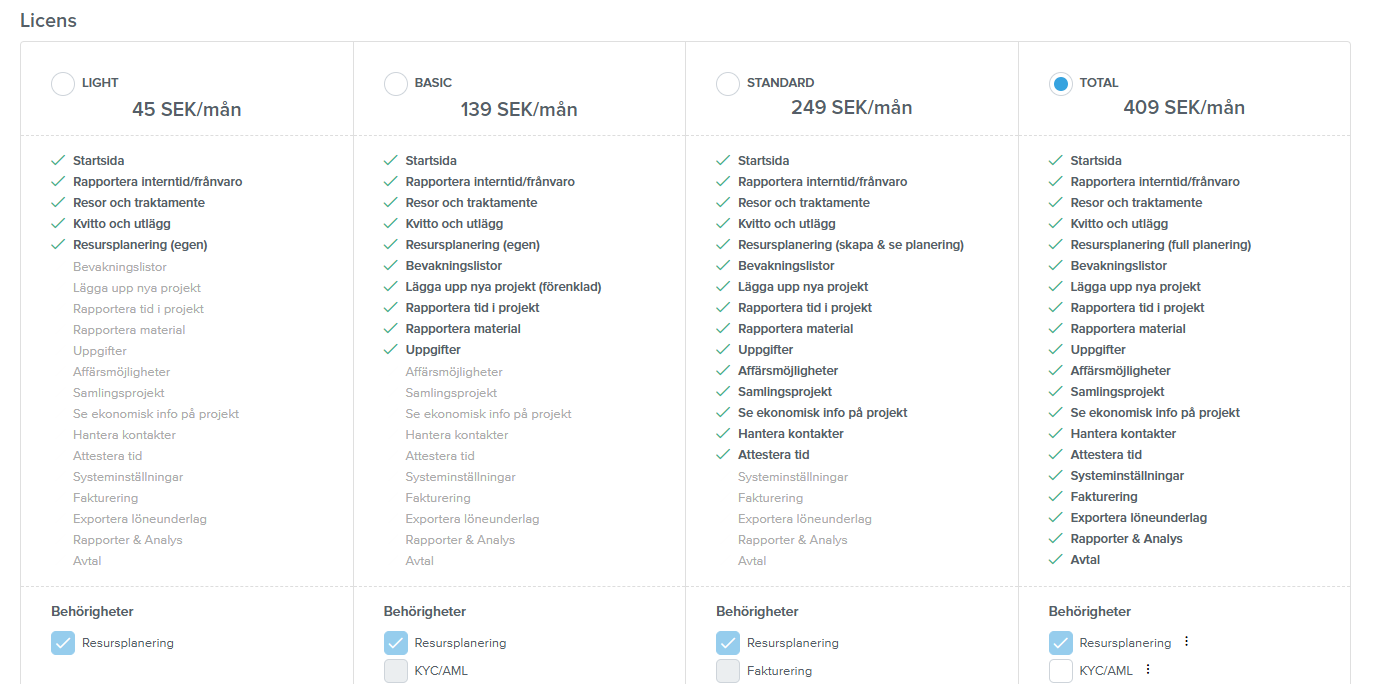Click the Avtal checkmark icon in TOTAL column

(x=1056, y=560)
